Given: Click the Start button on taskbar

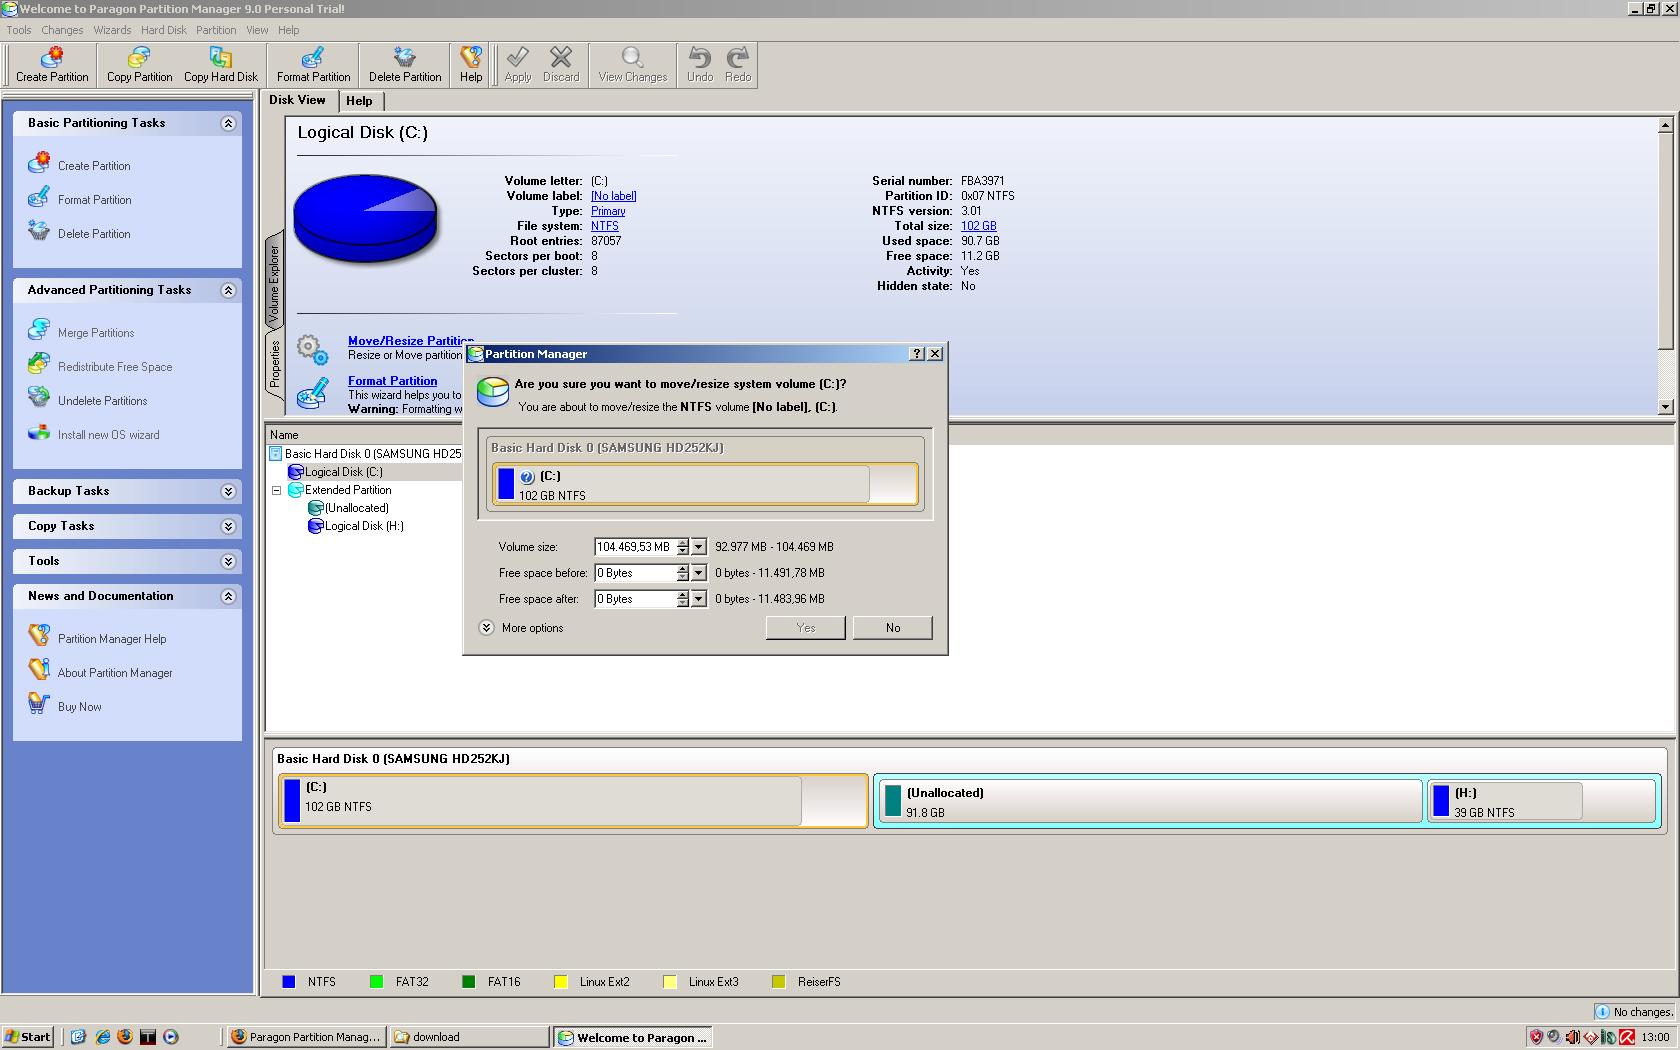Looking at the screenshot, I should tap(28, 1037).
